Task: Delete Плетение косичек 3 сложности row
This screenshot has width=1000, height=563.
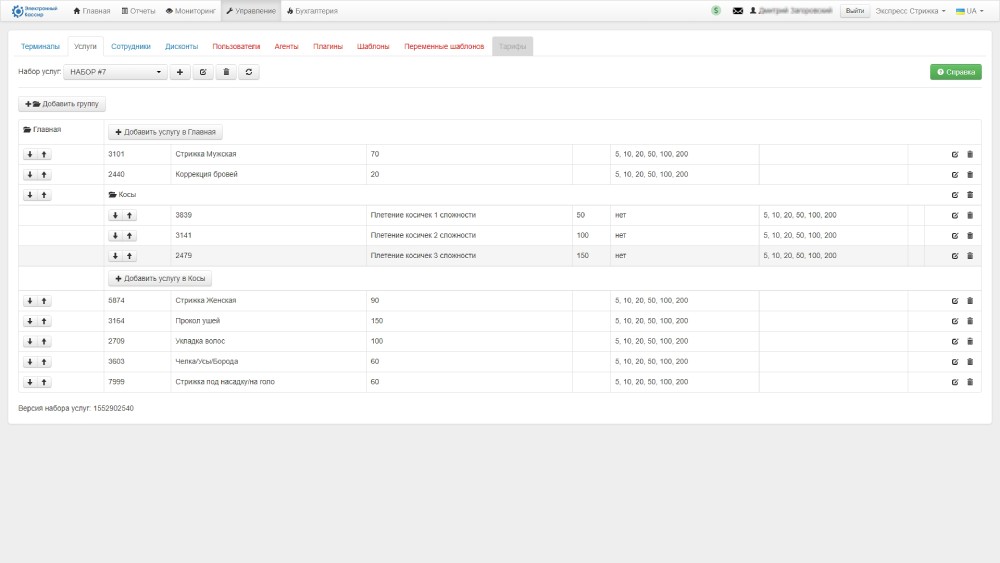Action: click(969, 256)
